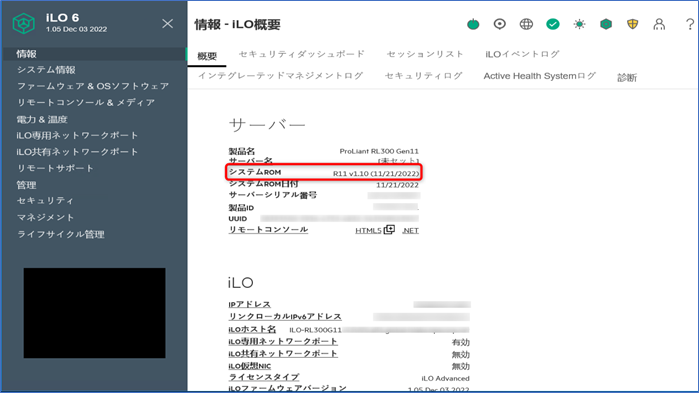Click the iLO仮想NIC link
Viewport: 699px width, 393px height.
(x=250, y=366)
